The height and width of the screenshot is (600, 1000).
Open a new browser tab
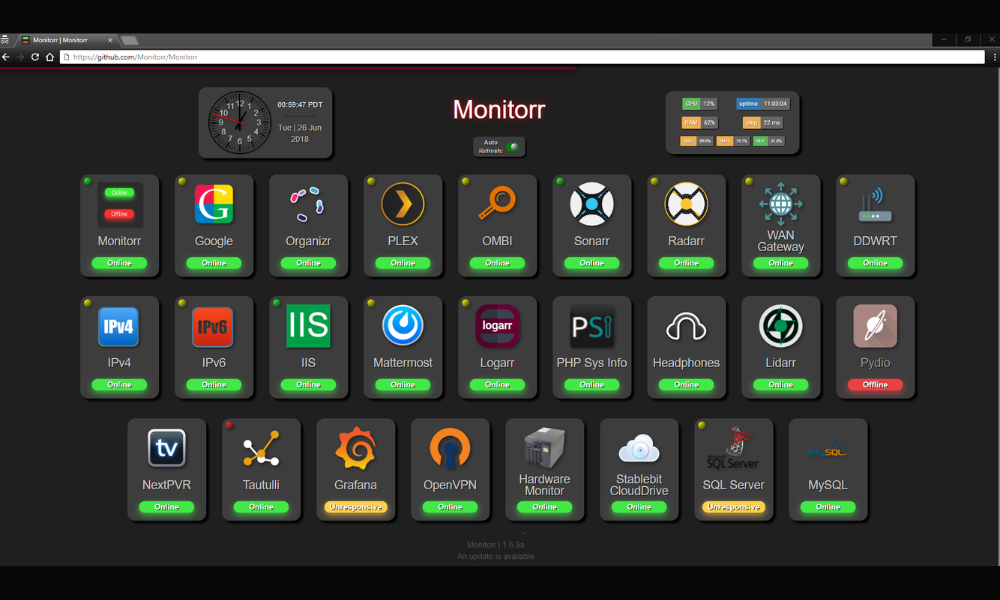click(129, 41)
